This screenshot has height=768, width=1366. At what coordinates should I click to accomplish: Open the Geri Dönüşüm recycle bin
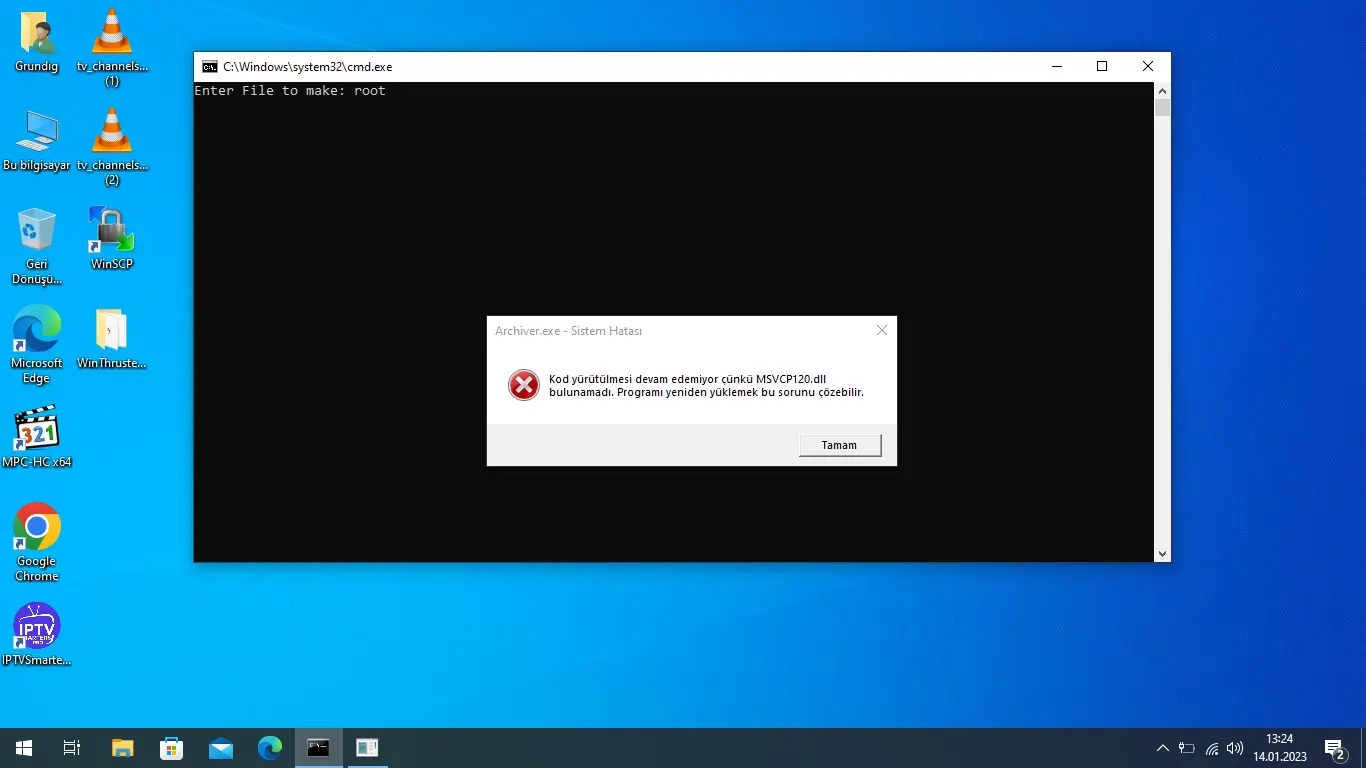37,231
